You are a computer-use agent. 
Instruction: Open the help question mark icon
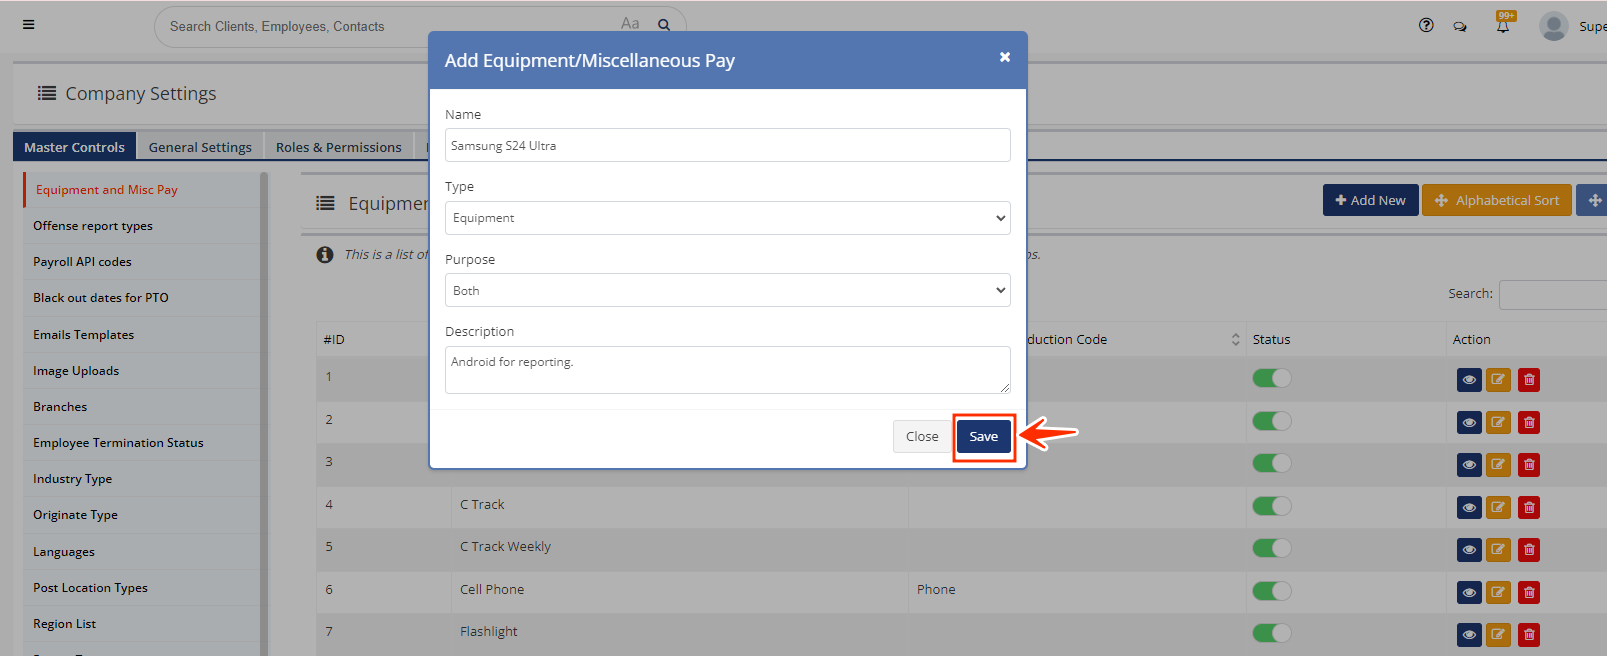coord(1426,26)
